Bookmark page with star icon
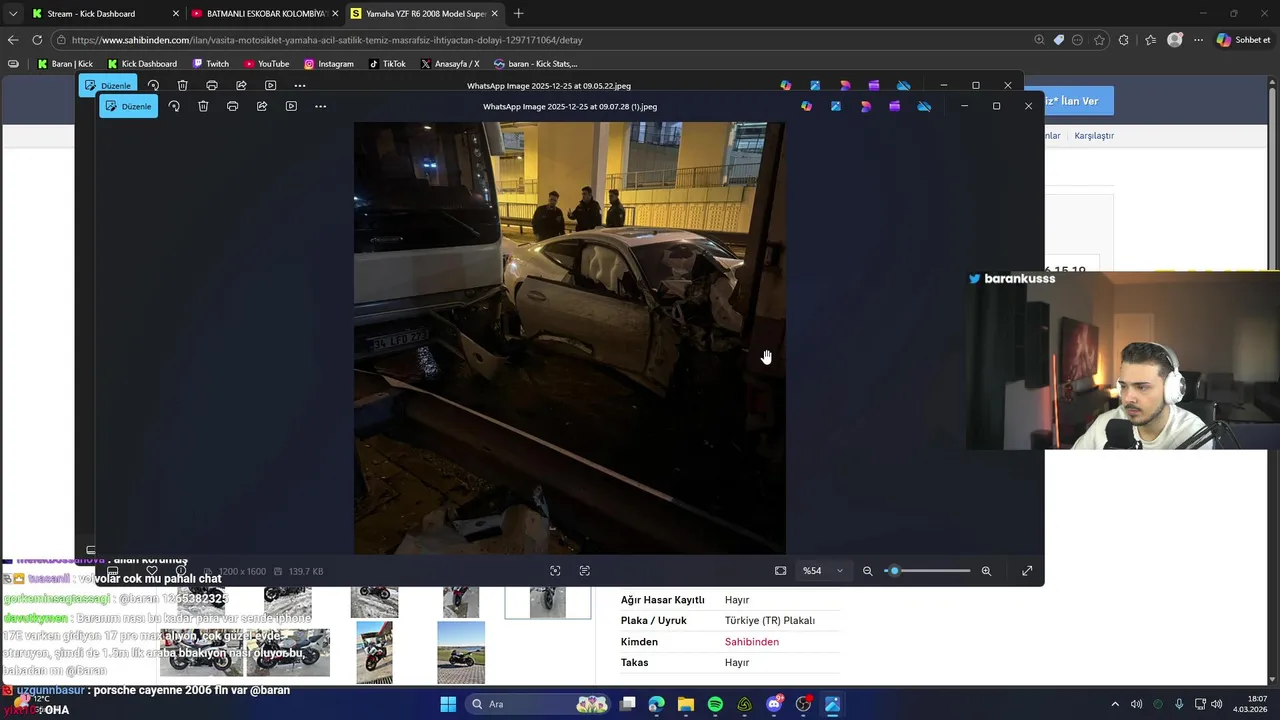 click(1100, 40)
